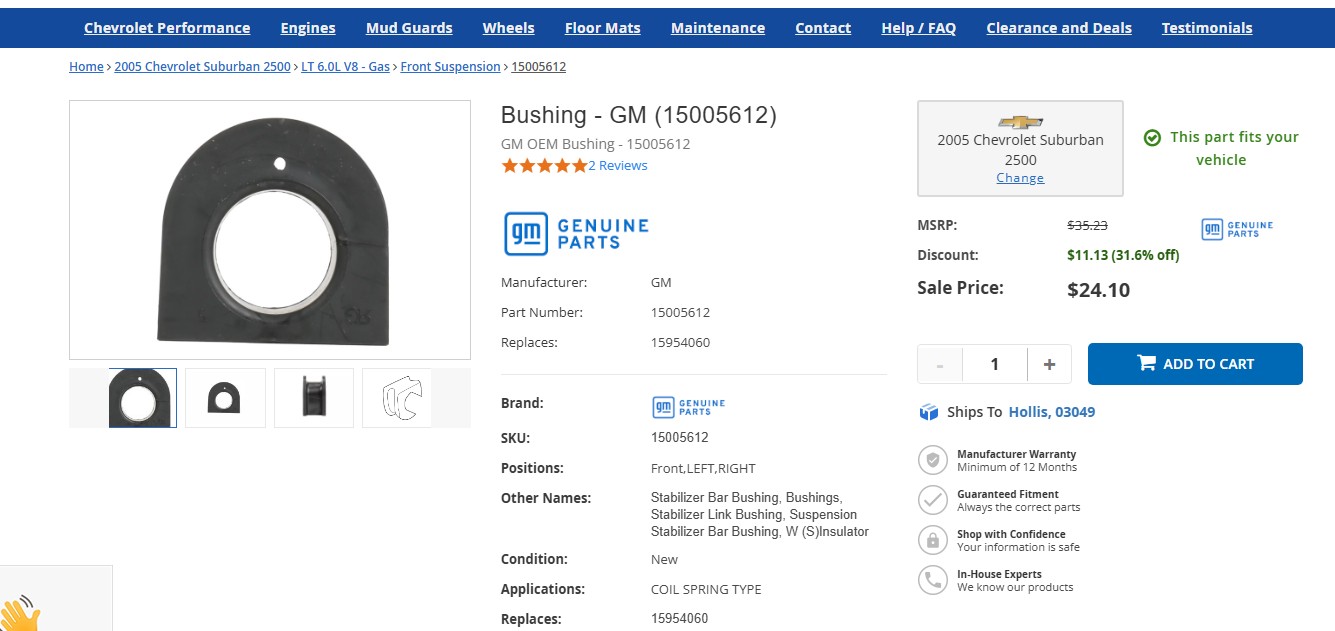
Task: Click the green fitment checkmark icon
Action: tap(1152, 138)
